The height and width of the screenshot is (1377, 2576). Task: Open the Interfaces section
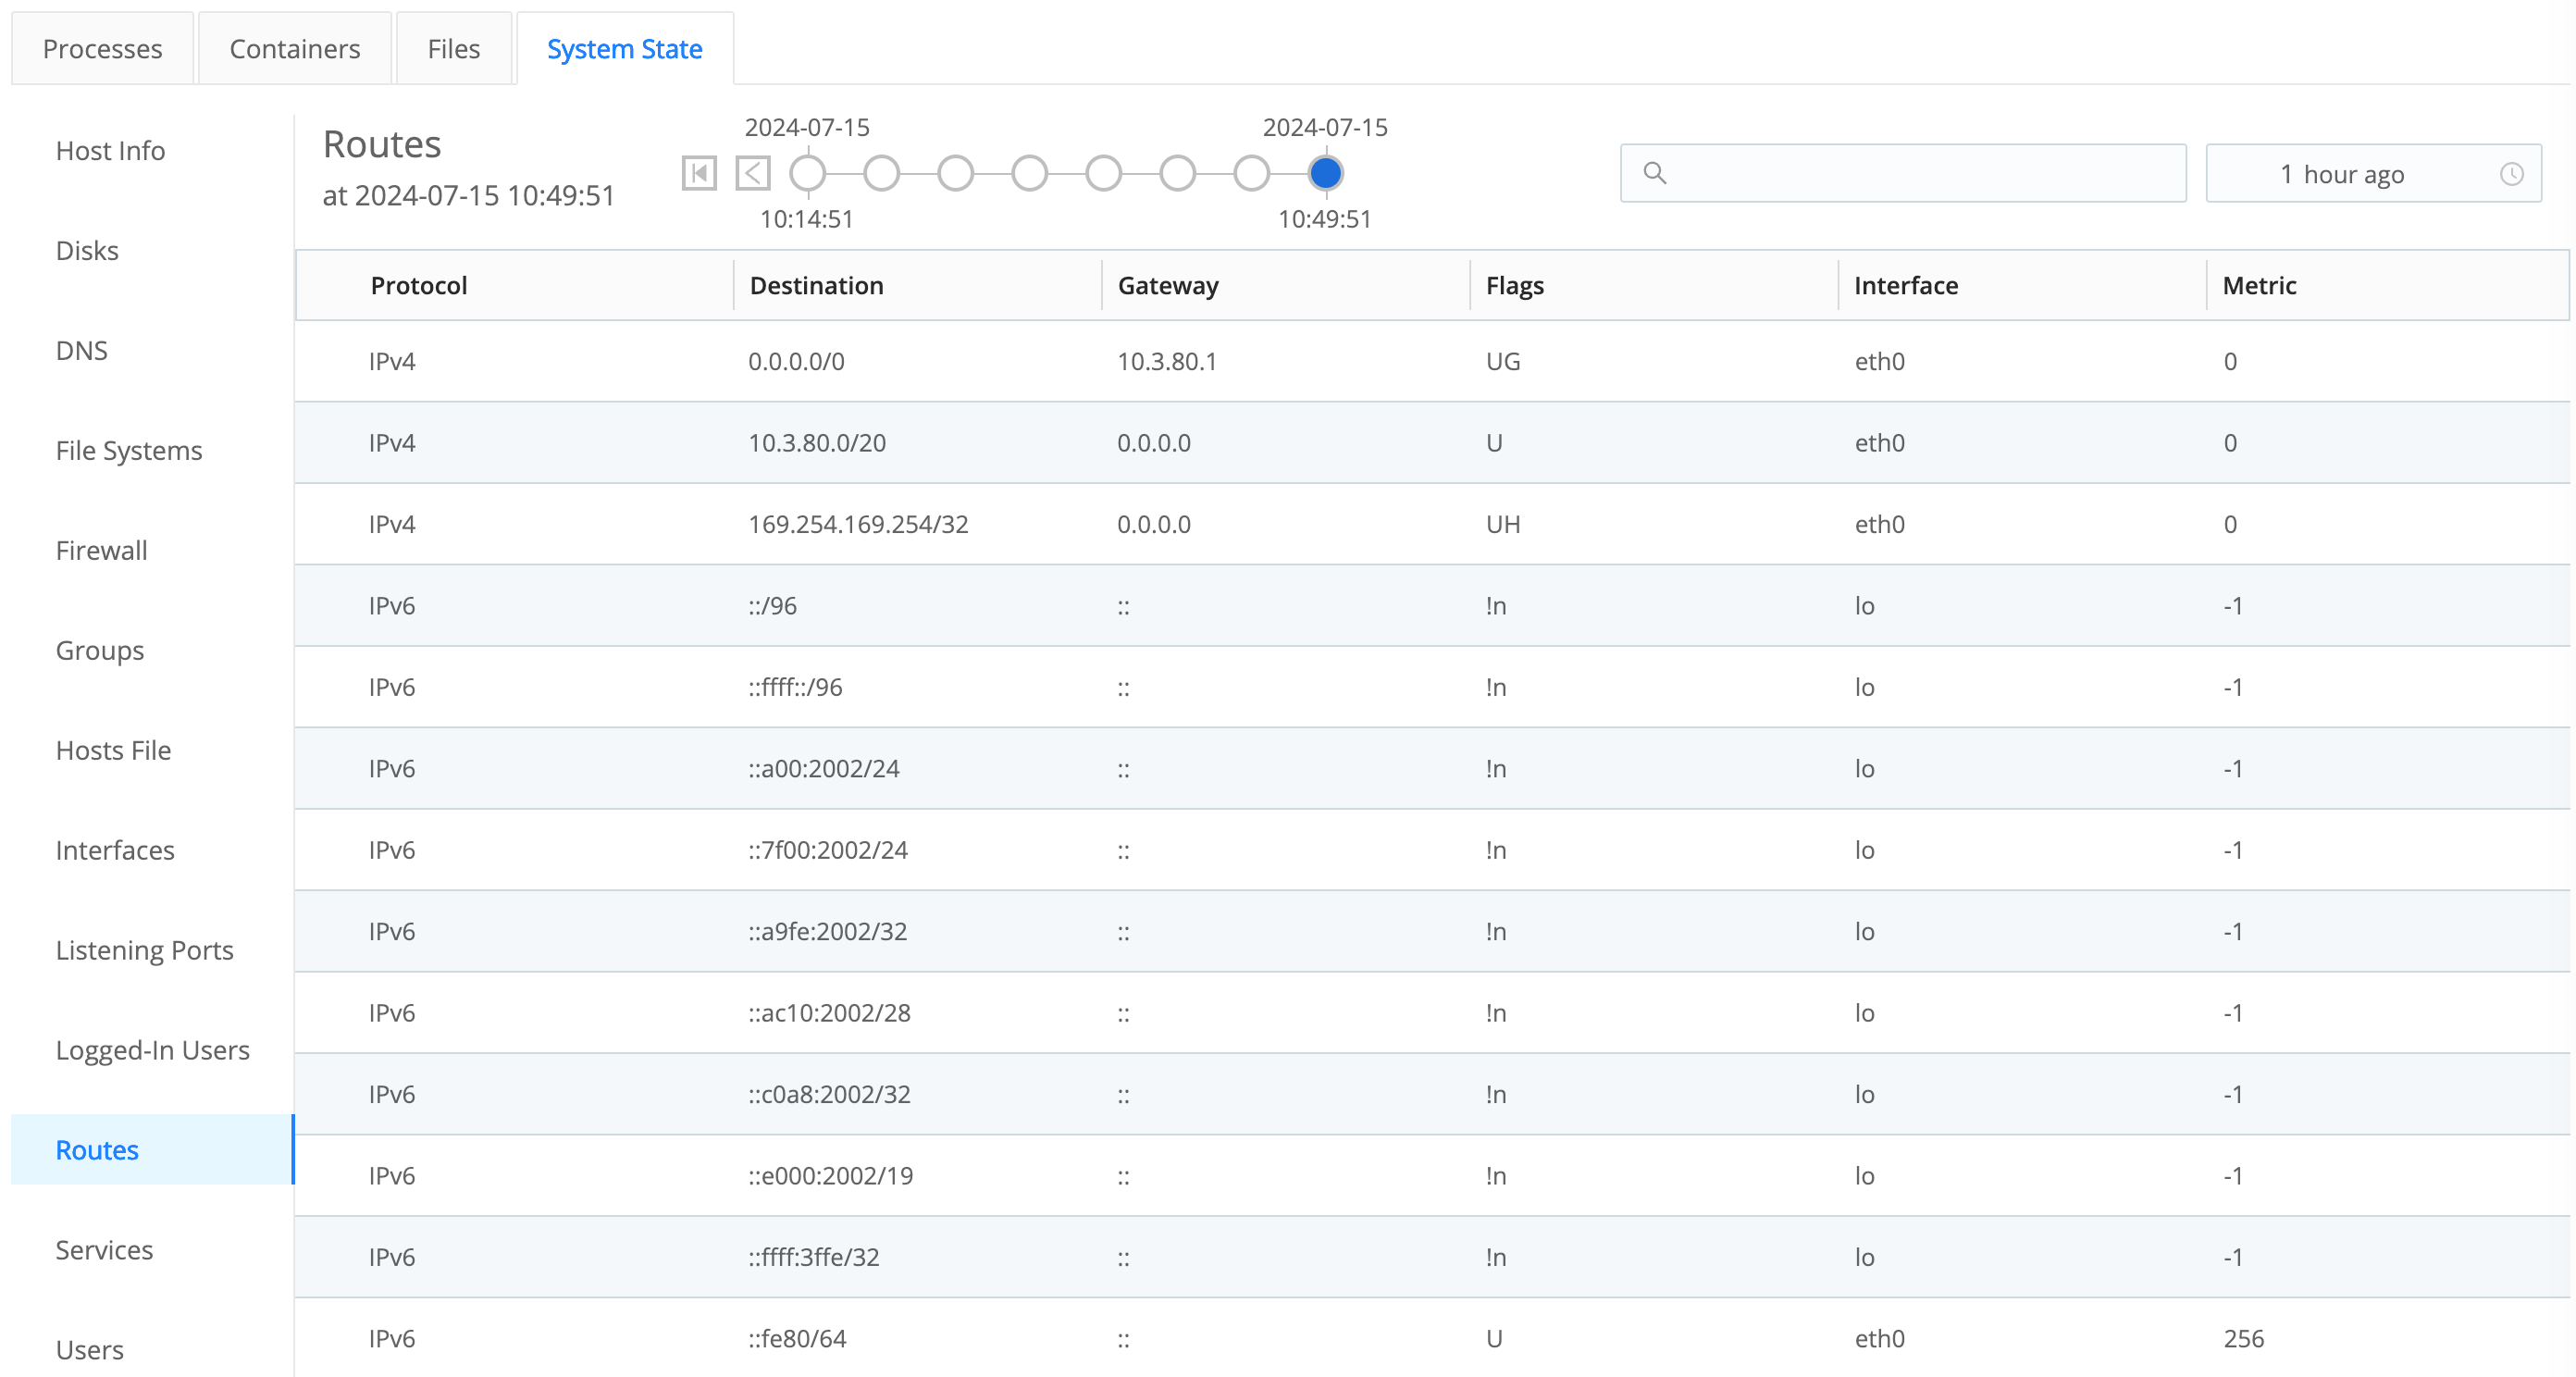pos(114,849)
